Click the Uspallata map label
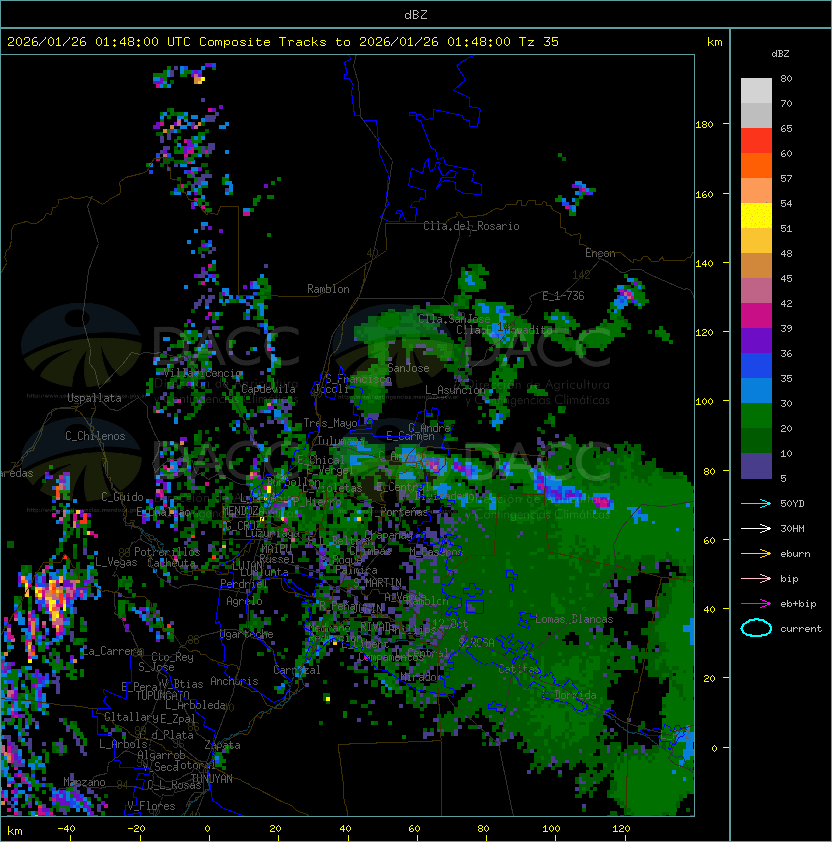Viewport: 832px width, 842px height. 94,398
